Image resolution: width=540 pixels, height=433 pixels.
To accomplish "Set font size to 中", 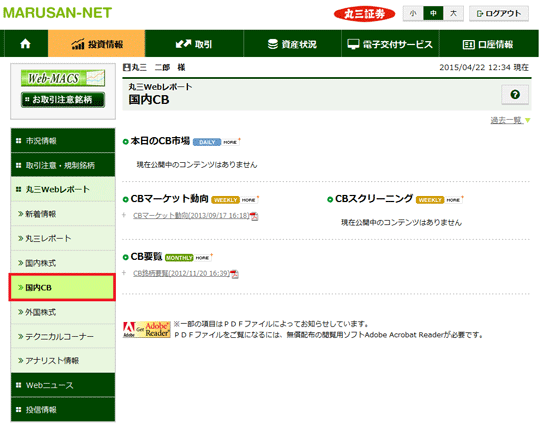I will point(433,13).
